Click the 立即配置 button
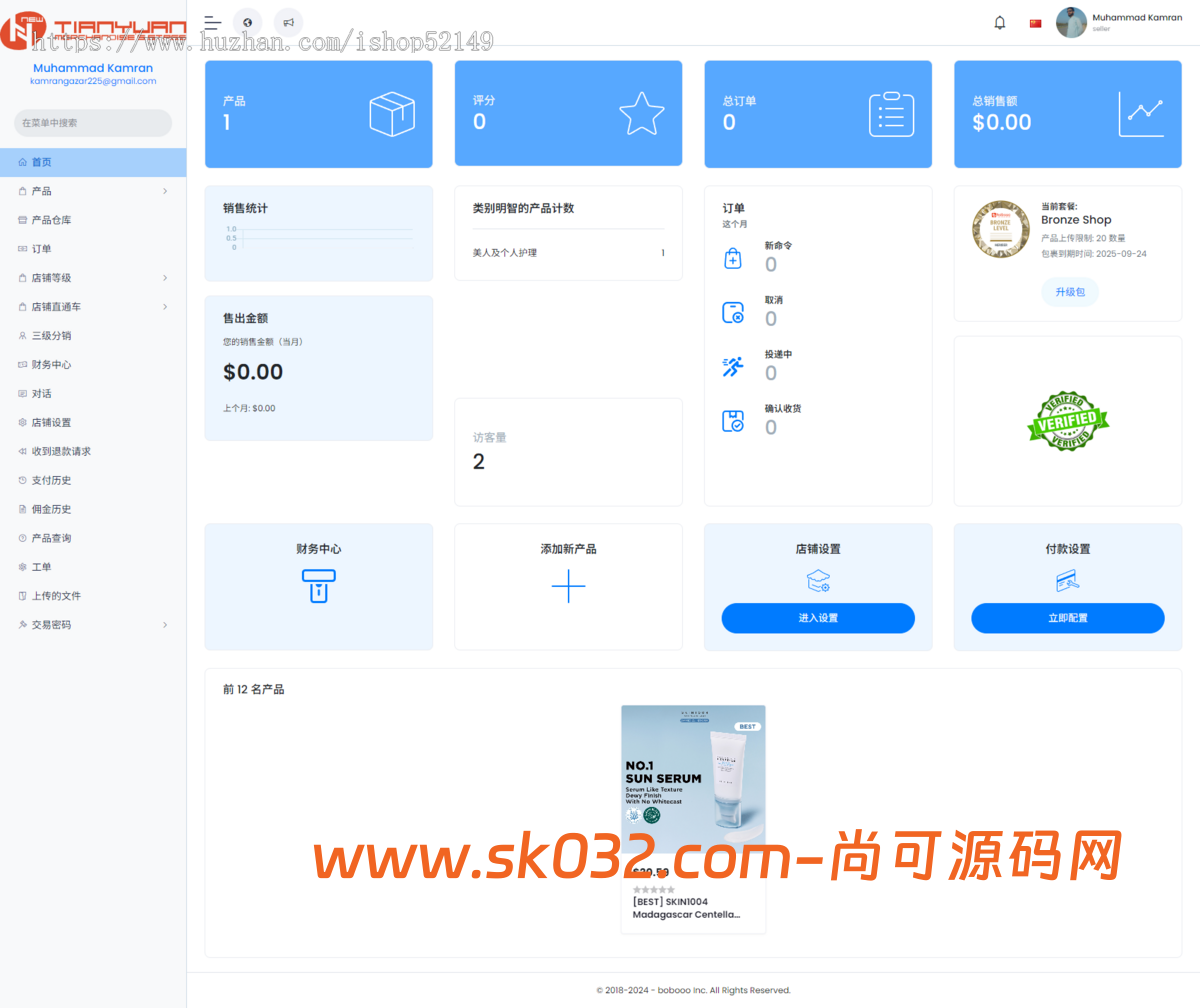This screenshot has height=1008, width=1200. 1068,618
